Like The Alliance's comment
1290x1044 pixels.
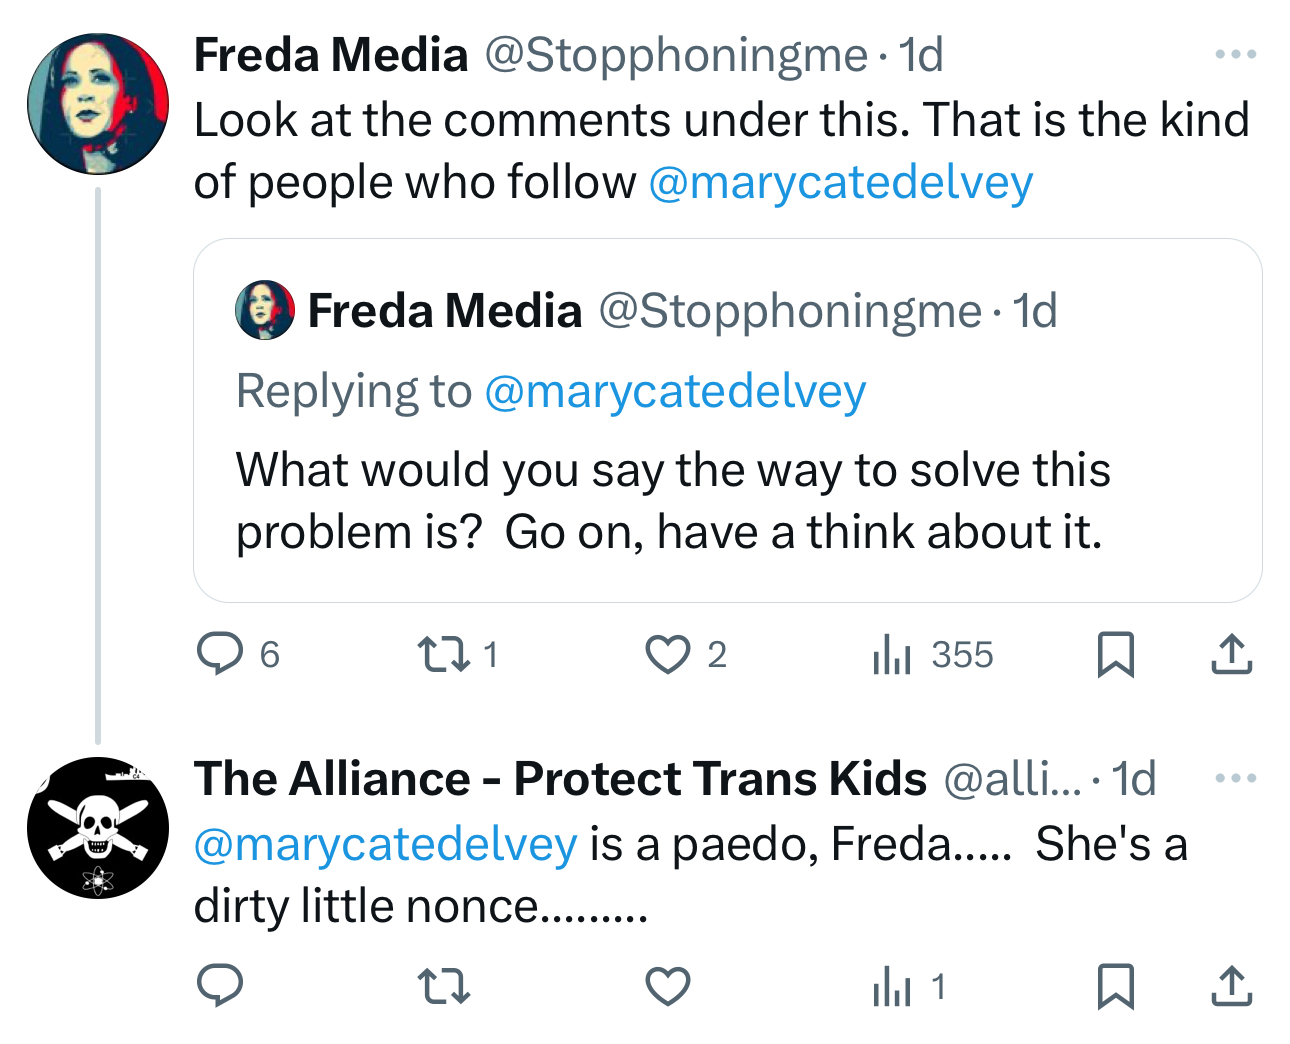(667, 987)
